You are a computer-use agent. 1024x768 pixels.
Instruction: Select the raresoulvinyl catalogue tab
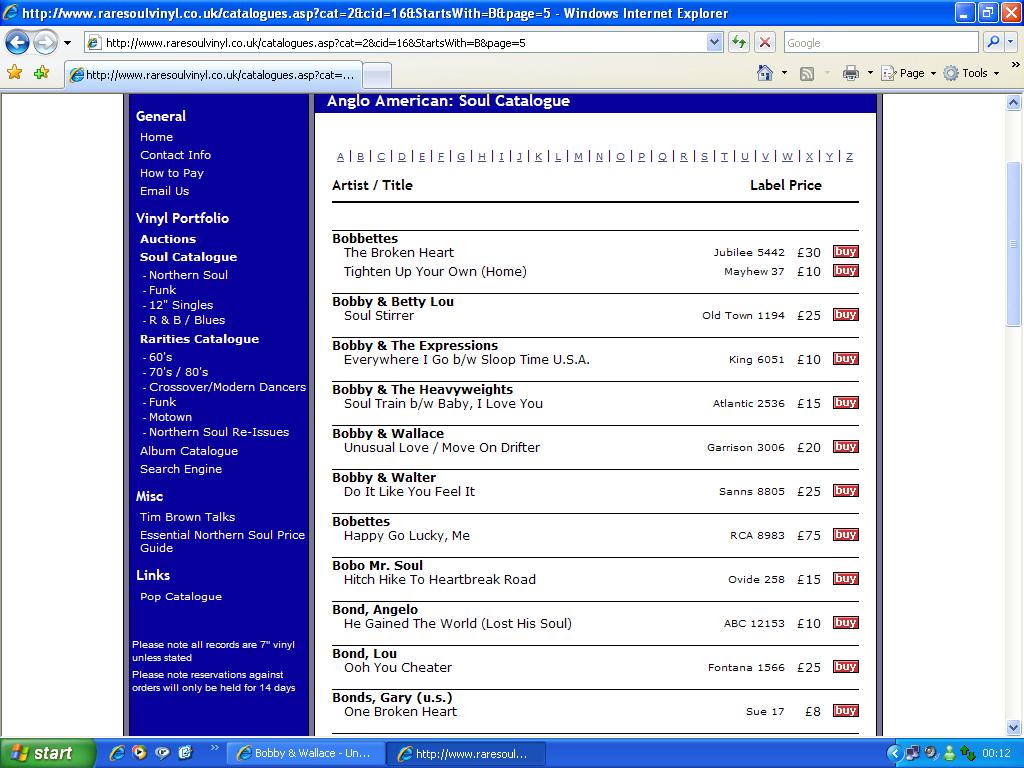click(213, 75)
